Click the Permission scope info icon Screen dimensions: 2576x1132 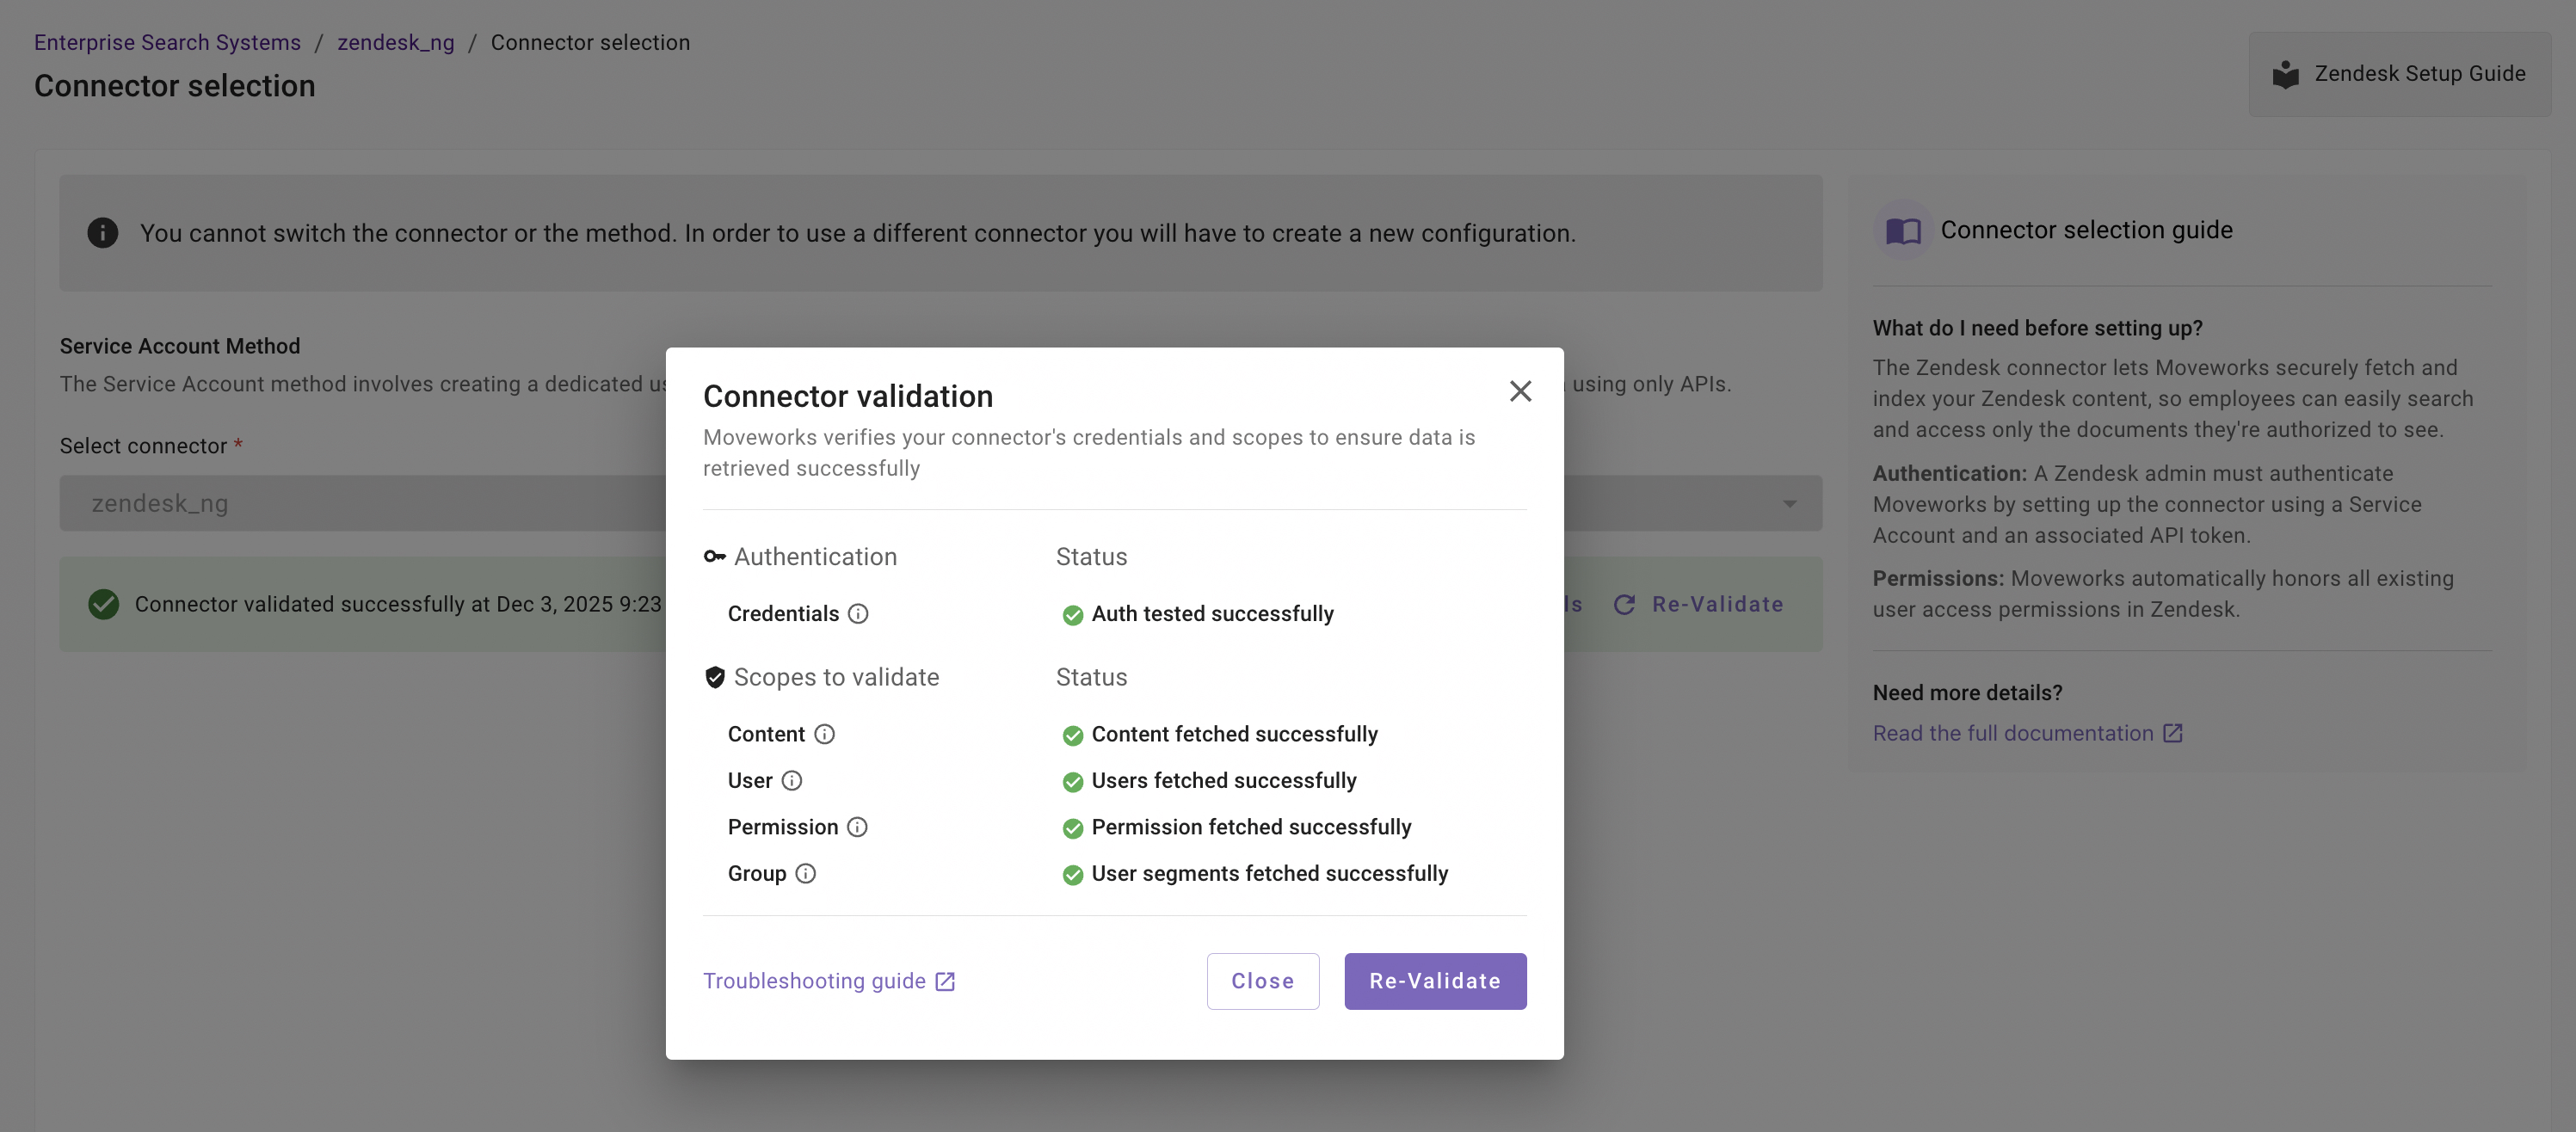click(x=857, y=827)
